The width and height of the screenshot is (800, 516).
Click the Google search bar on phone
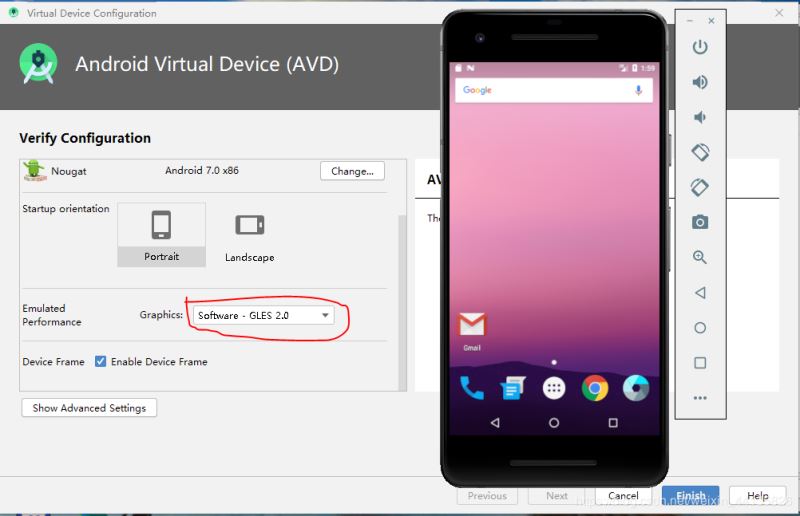click(554, 90)
